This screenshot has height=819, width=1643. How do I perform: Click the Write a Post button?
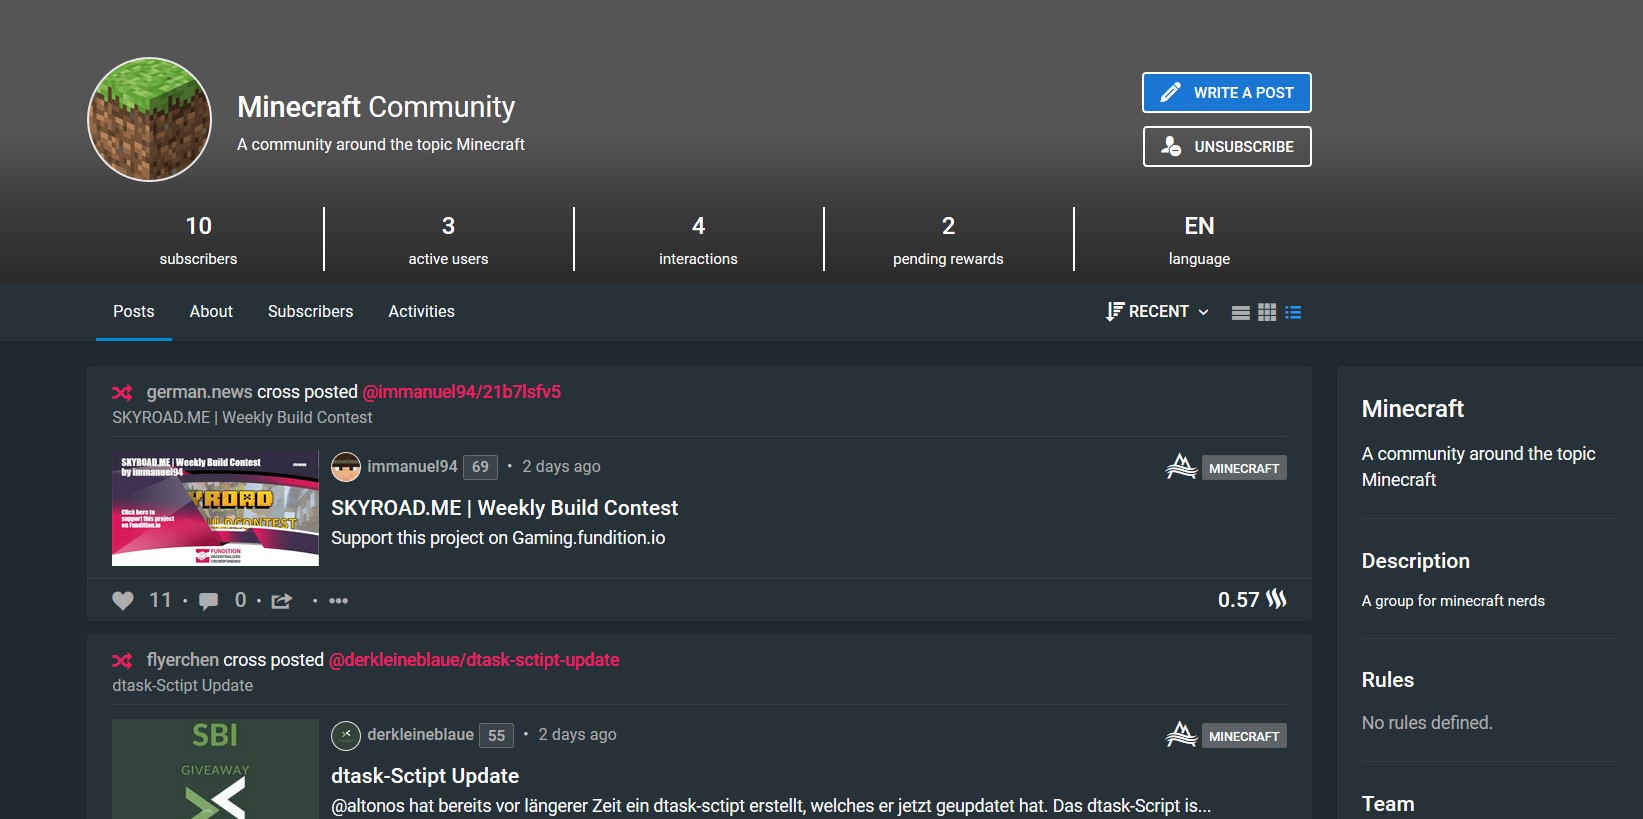(1227, 93)
